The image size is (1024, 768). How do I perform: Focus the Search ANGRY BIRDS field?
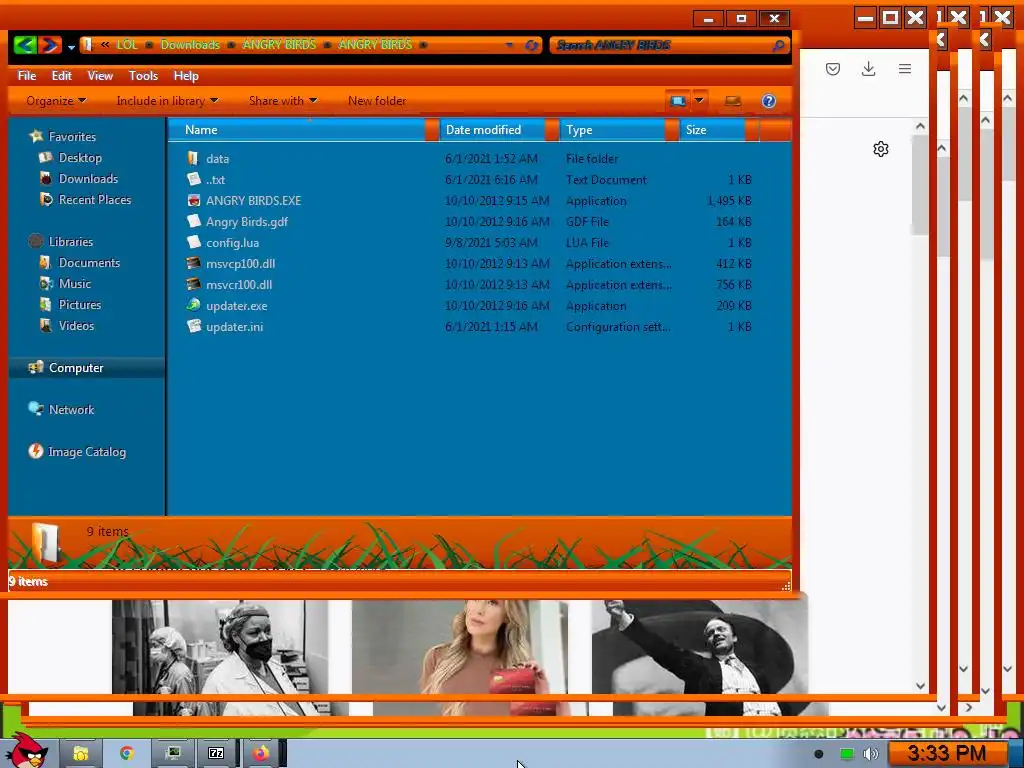click(x=669, y=45)
